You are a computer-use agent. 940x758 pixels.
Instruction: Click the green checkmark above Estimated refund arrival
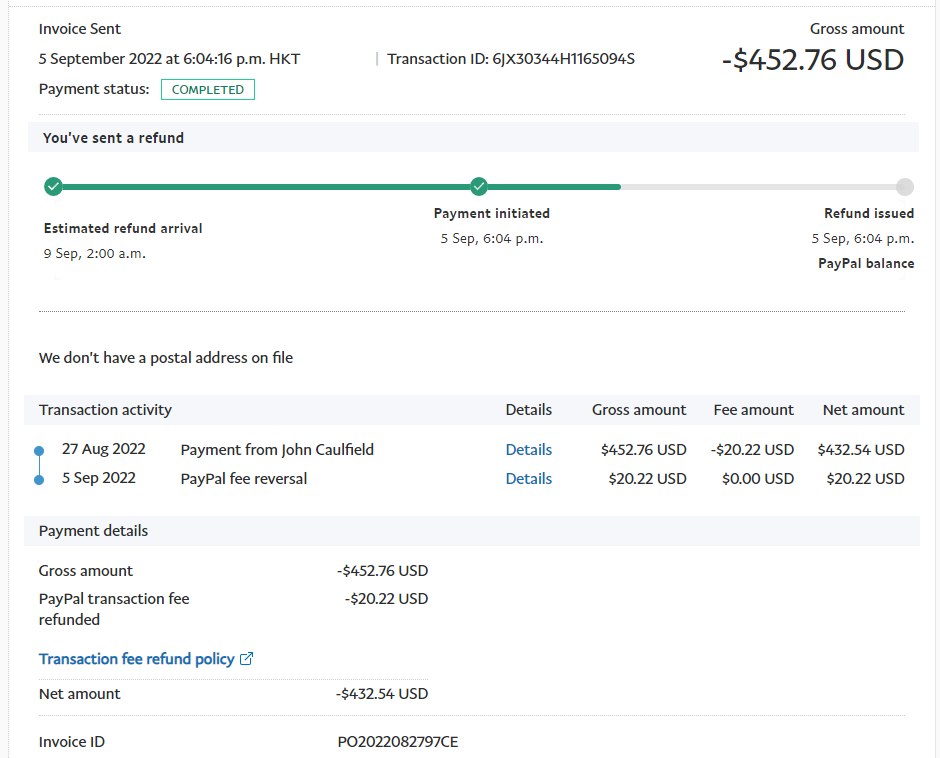[x=53, y=186]
